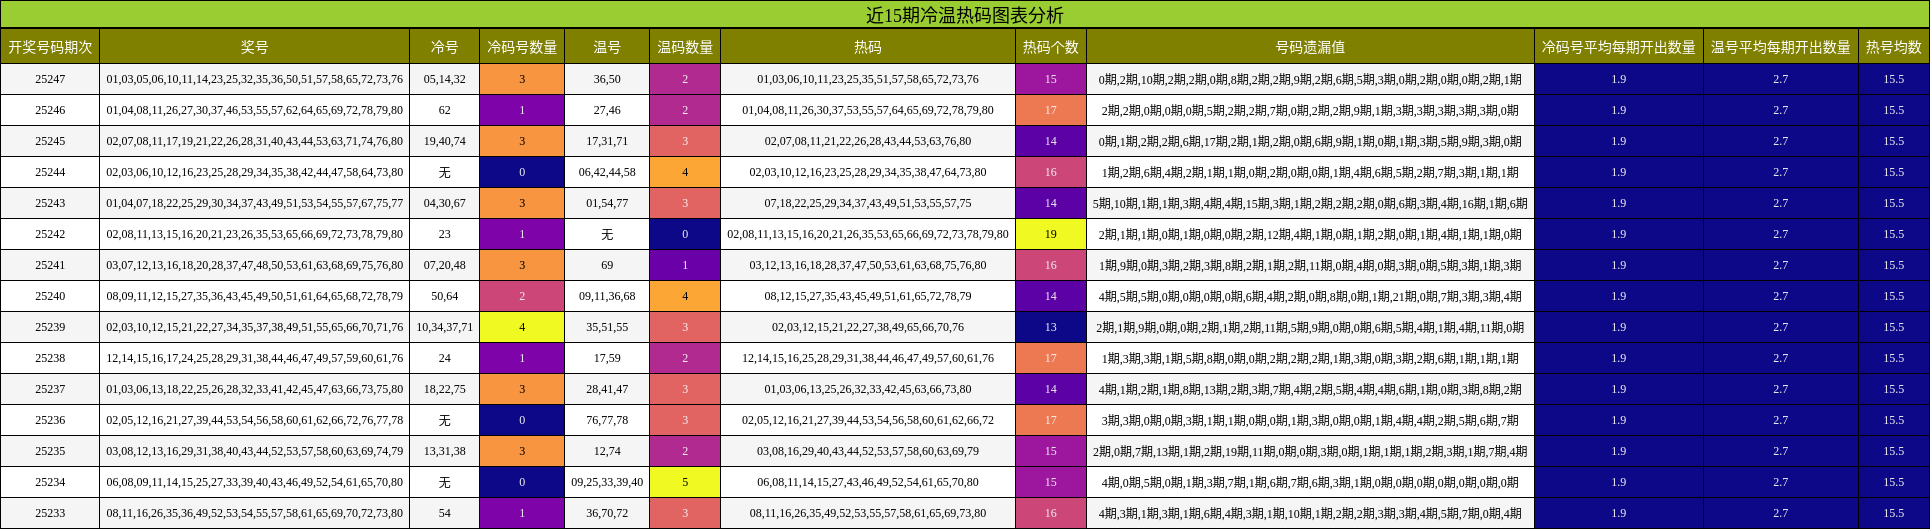1930x529 pixels.
Task: Click cold numbers cell 07,20,48
Action: (x=445, y=265)
